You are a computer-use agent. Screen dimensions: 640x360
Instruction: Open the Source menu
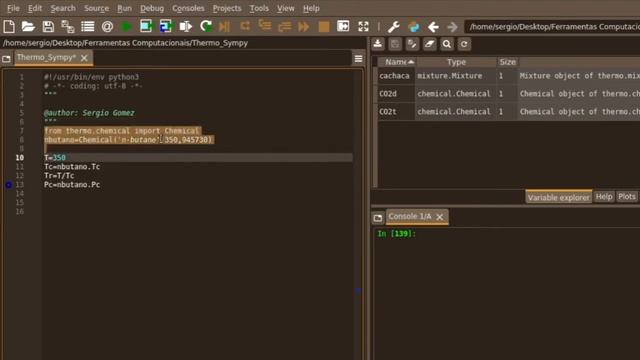pos(96,9)
